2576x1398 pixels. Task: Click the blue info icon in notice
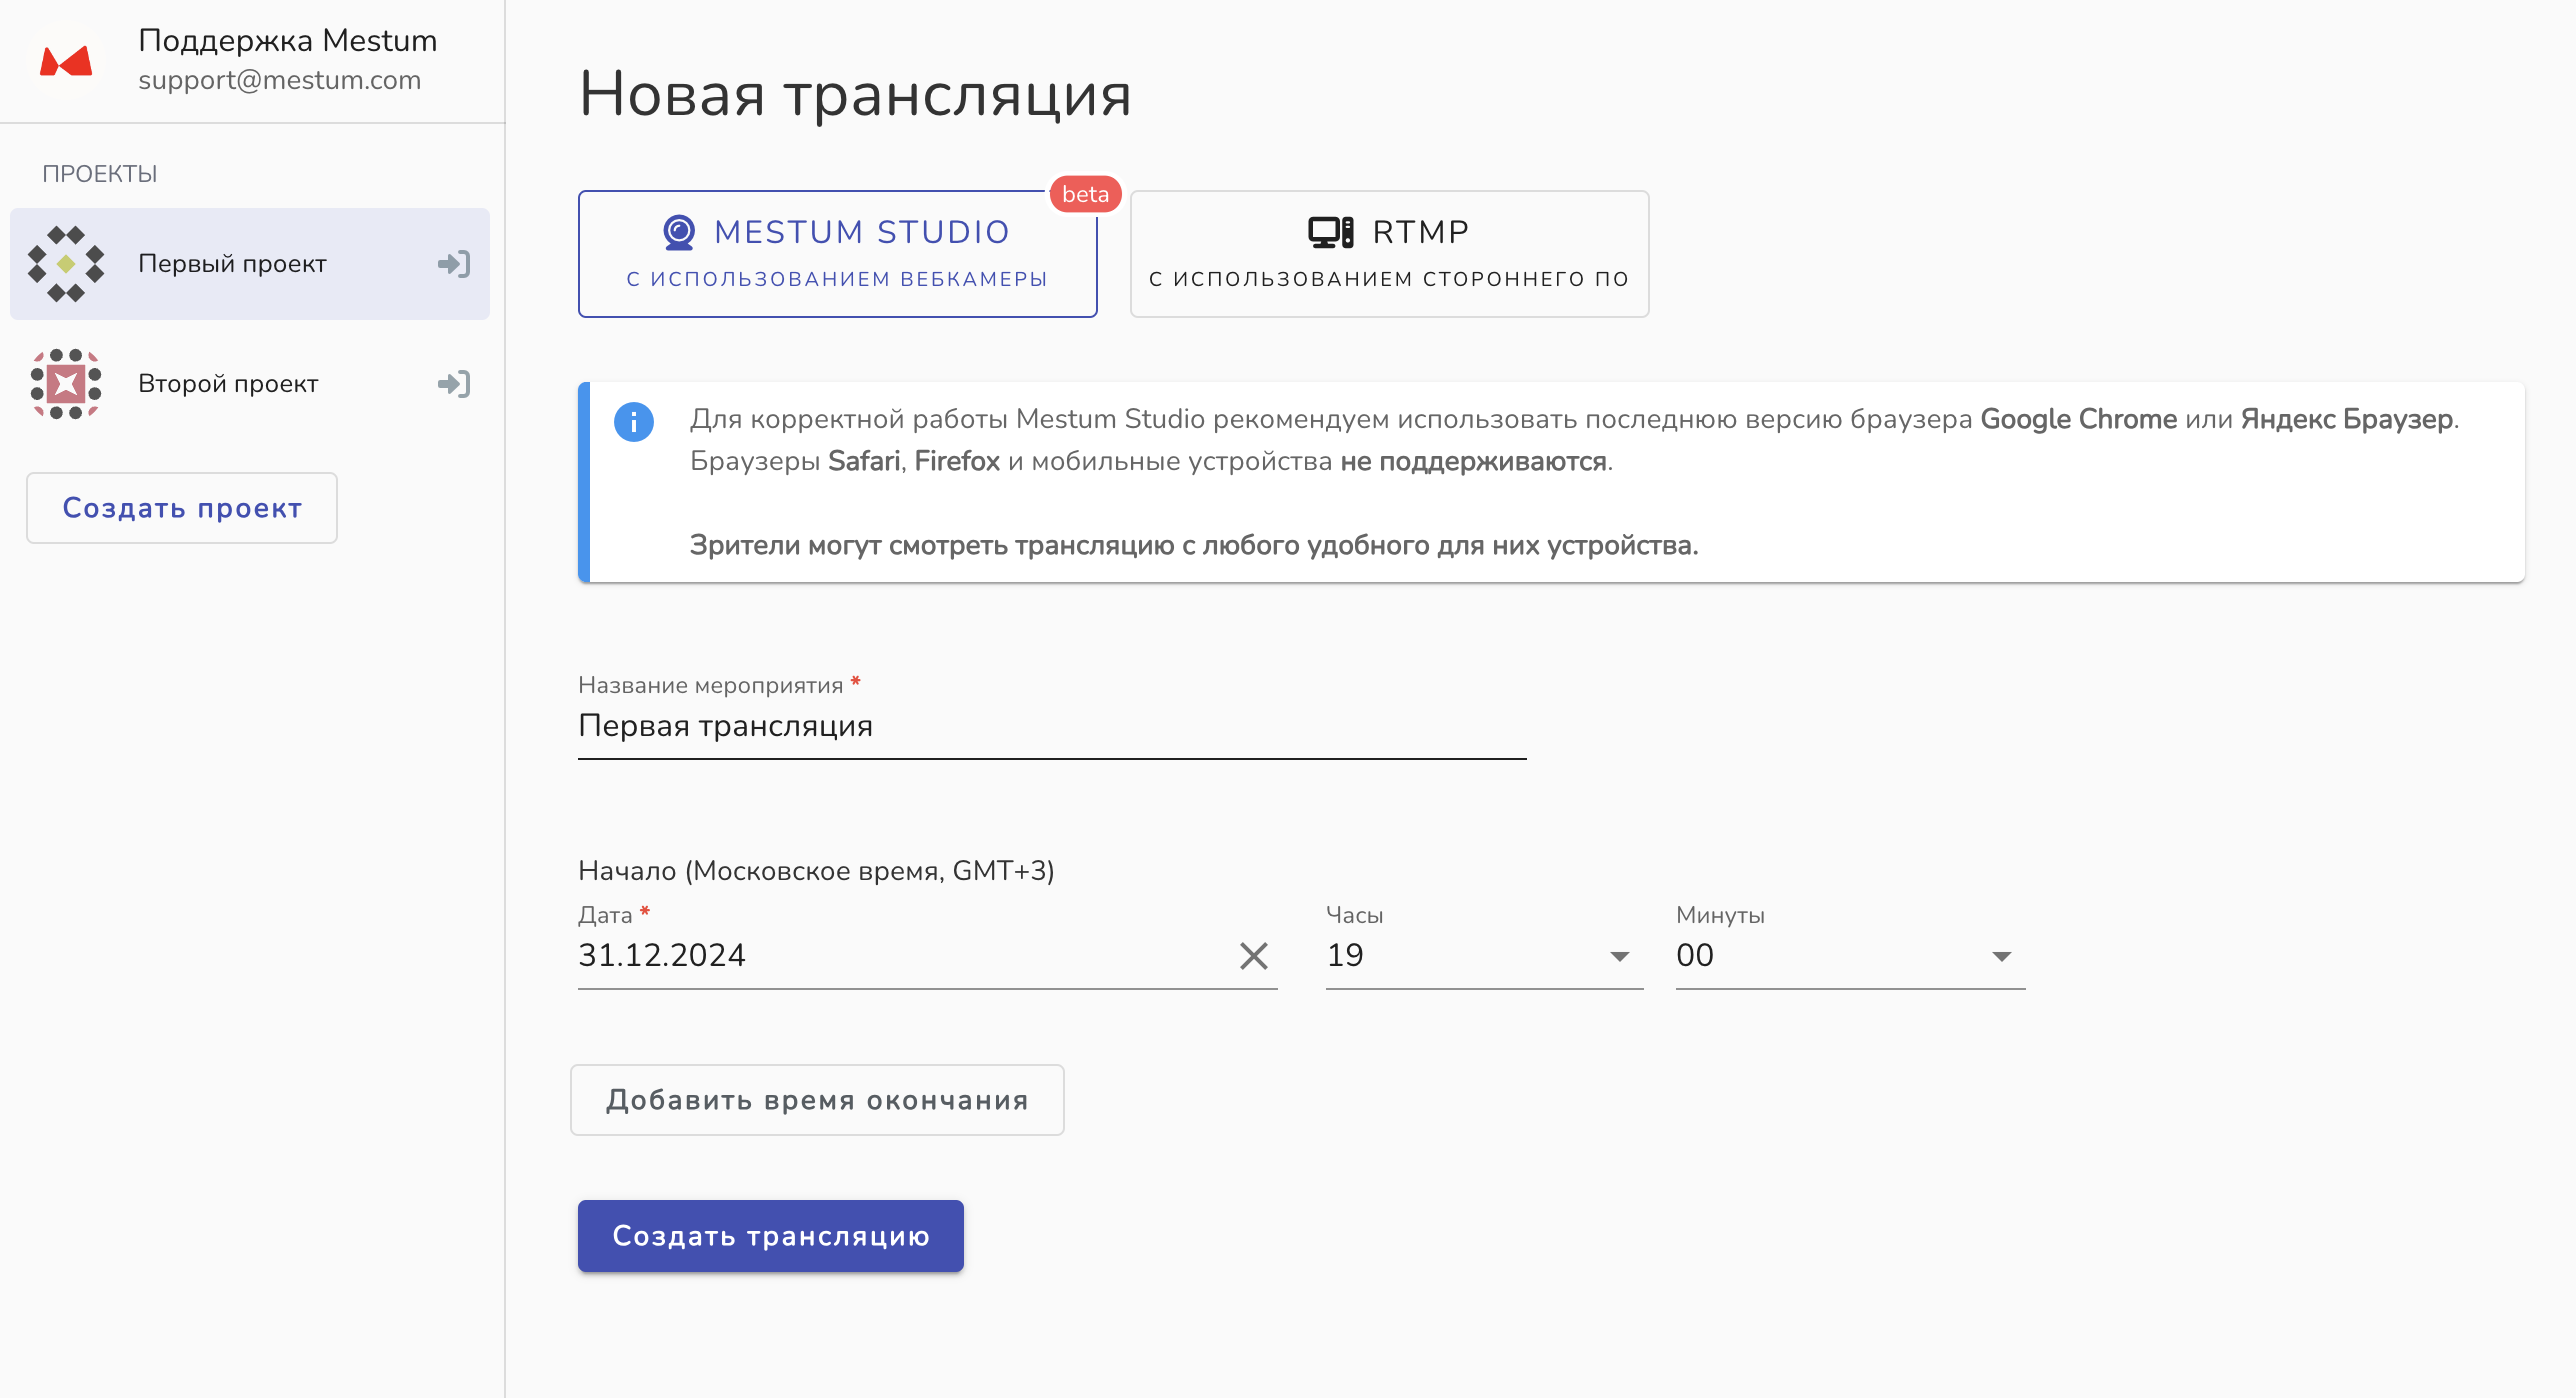pos(634,422)
